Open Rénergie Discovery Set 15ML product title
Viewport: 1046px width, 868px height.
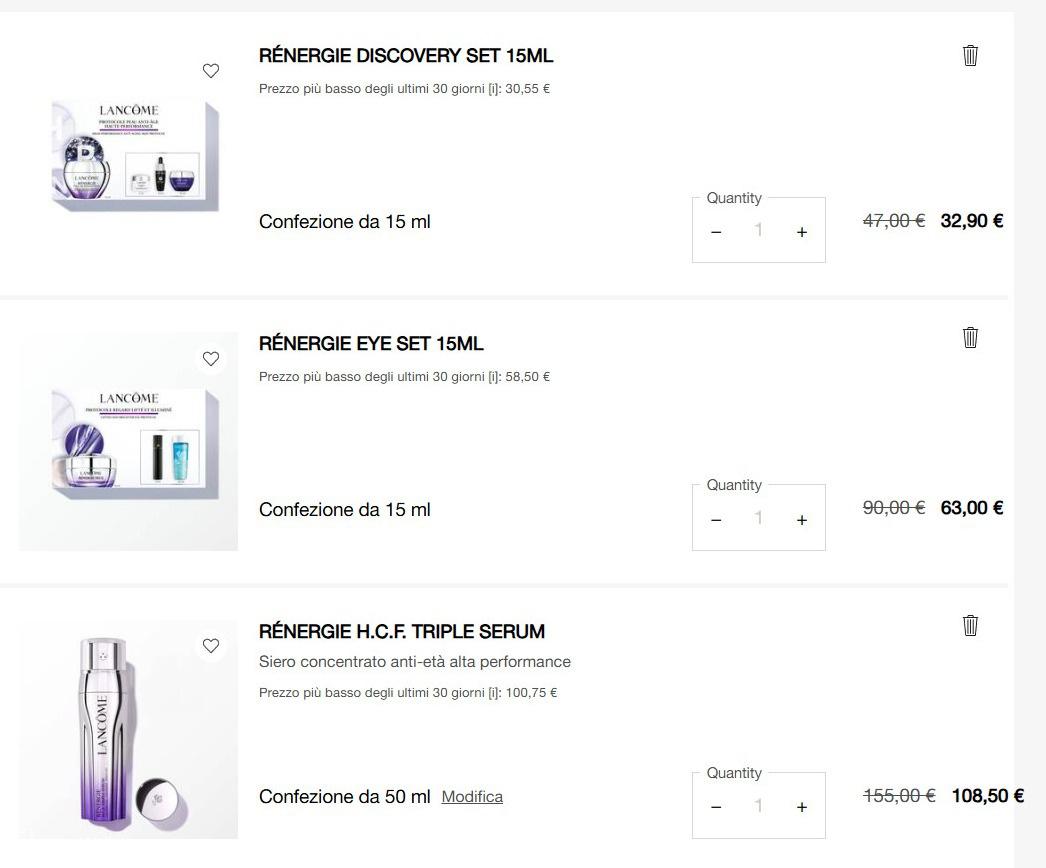pyautogui.click(x=405, y=56)
